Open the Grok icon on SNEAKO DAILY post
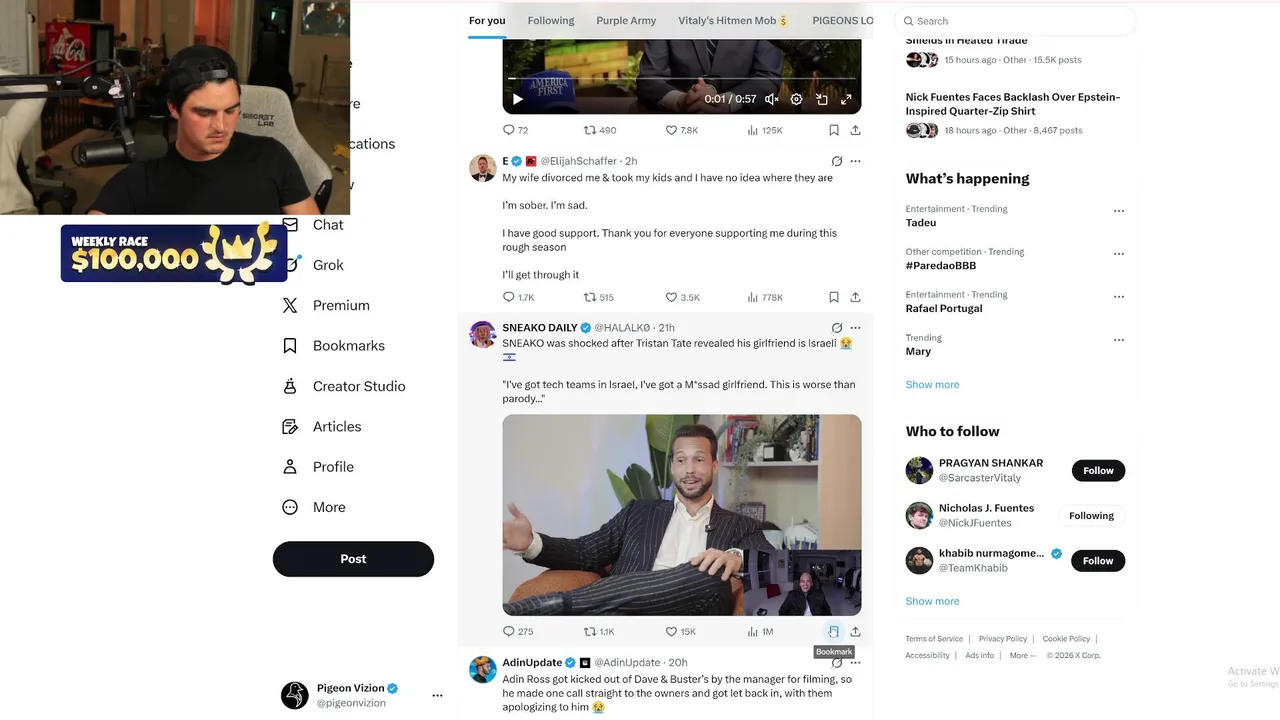This screenshot has width=1280, height=720. point(837,328)
